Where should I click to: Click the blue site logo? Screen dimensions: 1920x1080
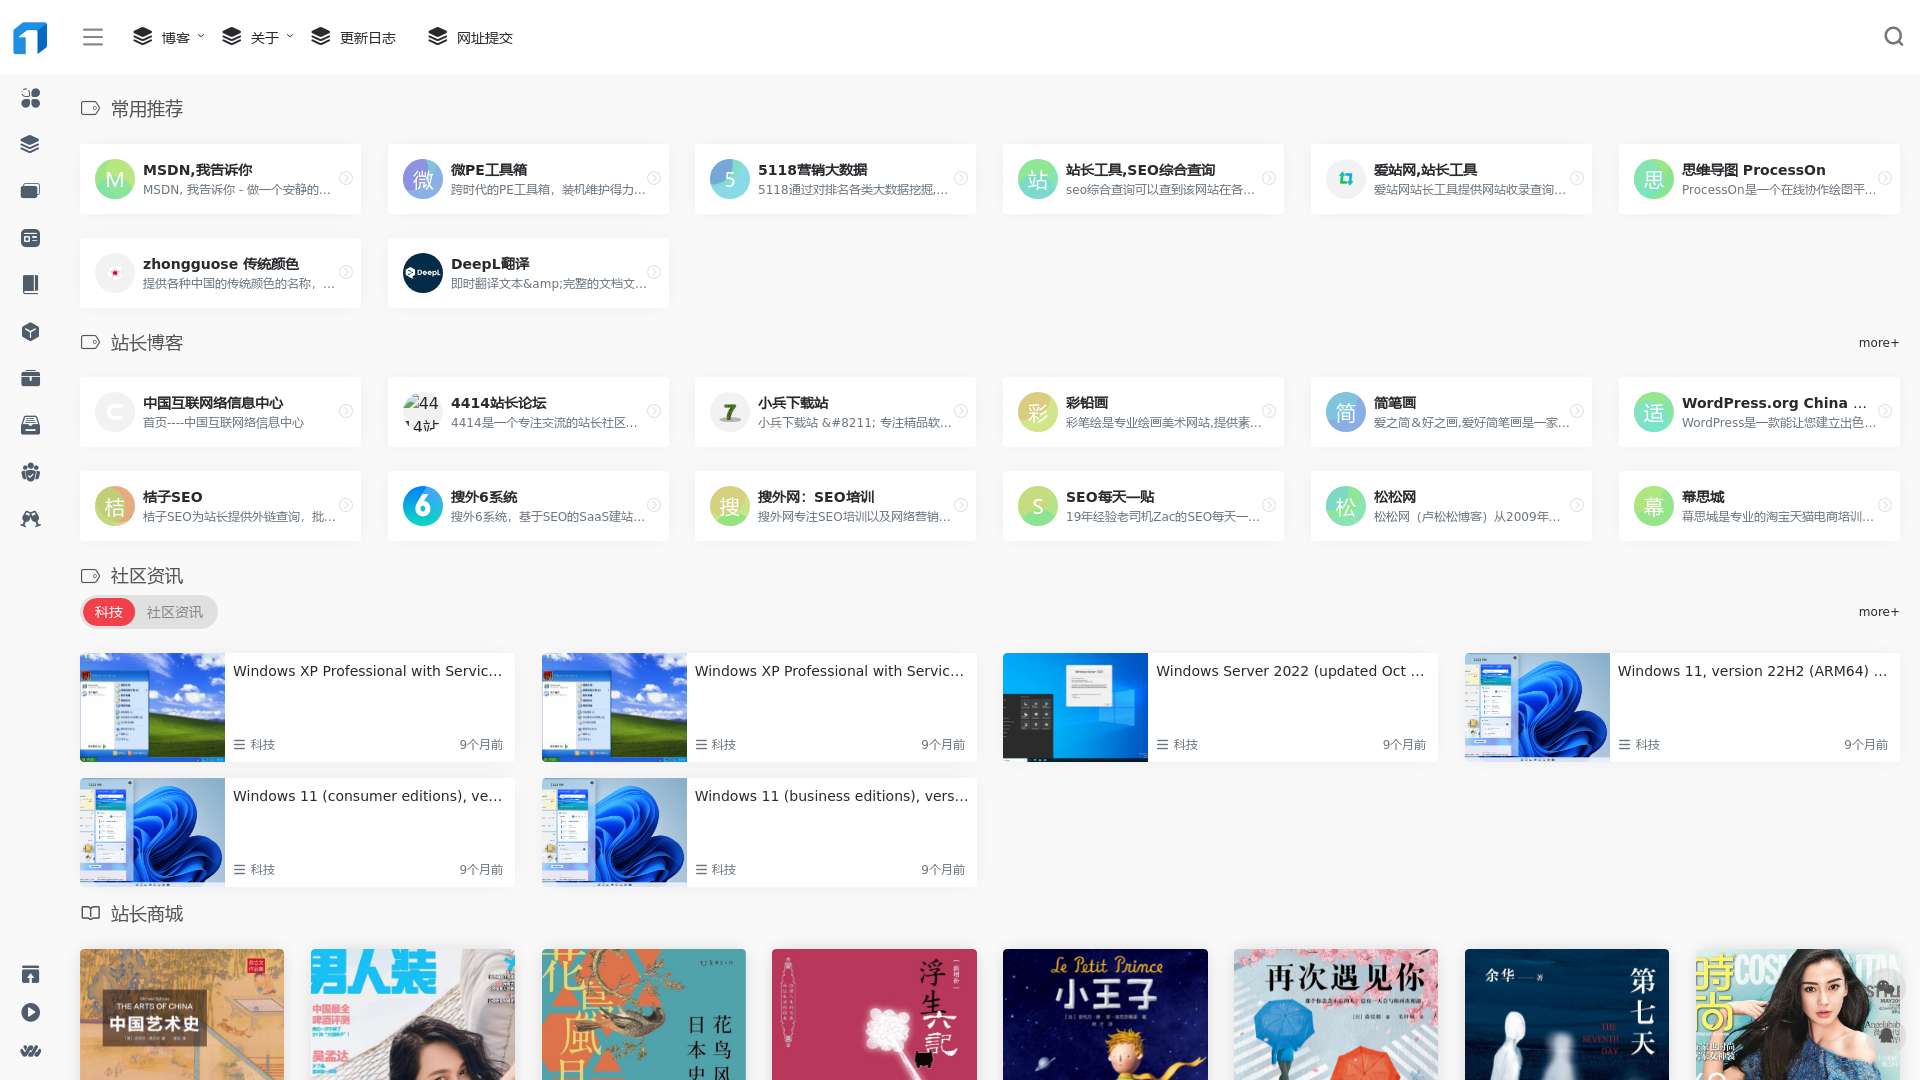(x=30, y=37)
